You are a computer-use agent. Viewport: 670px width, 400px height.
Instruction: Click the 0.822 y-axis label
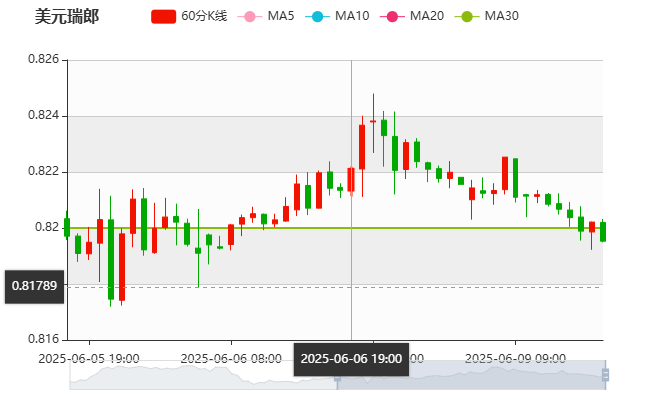(x=44, y=172)
